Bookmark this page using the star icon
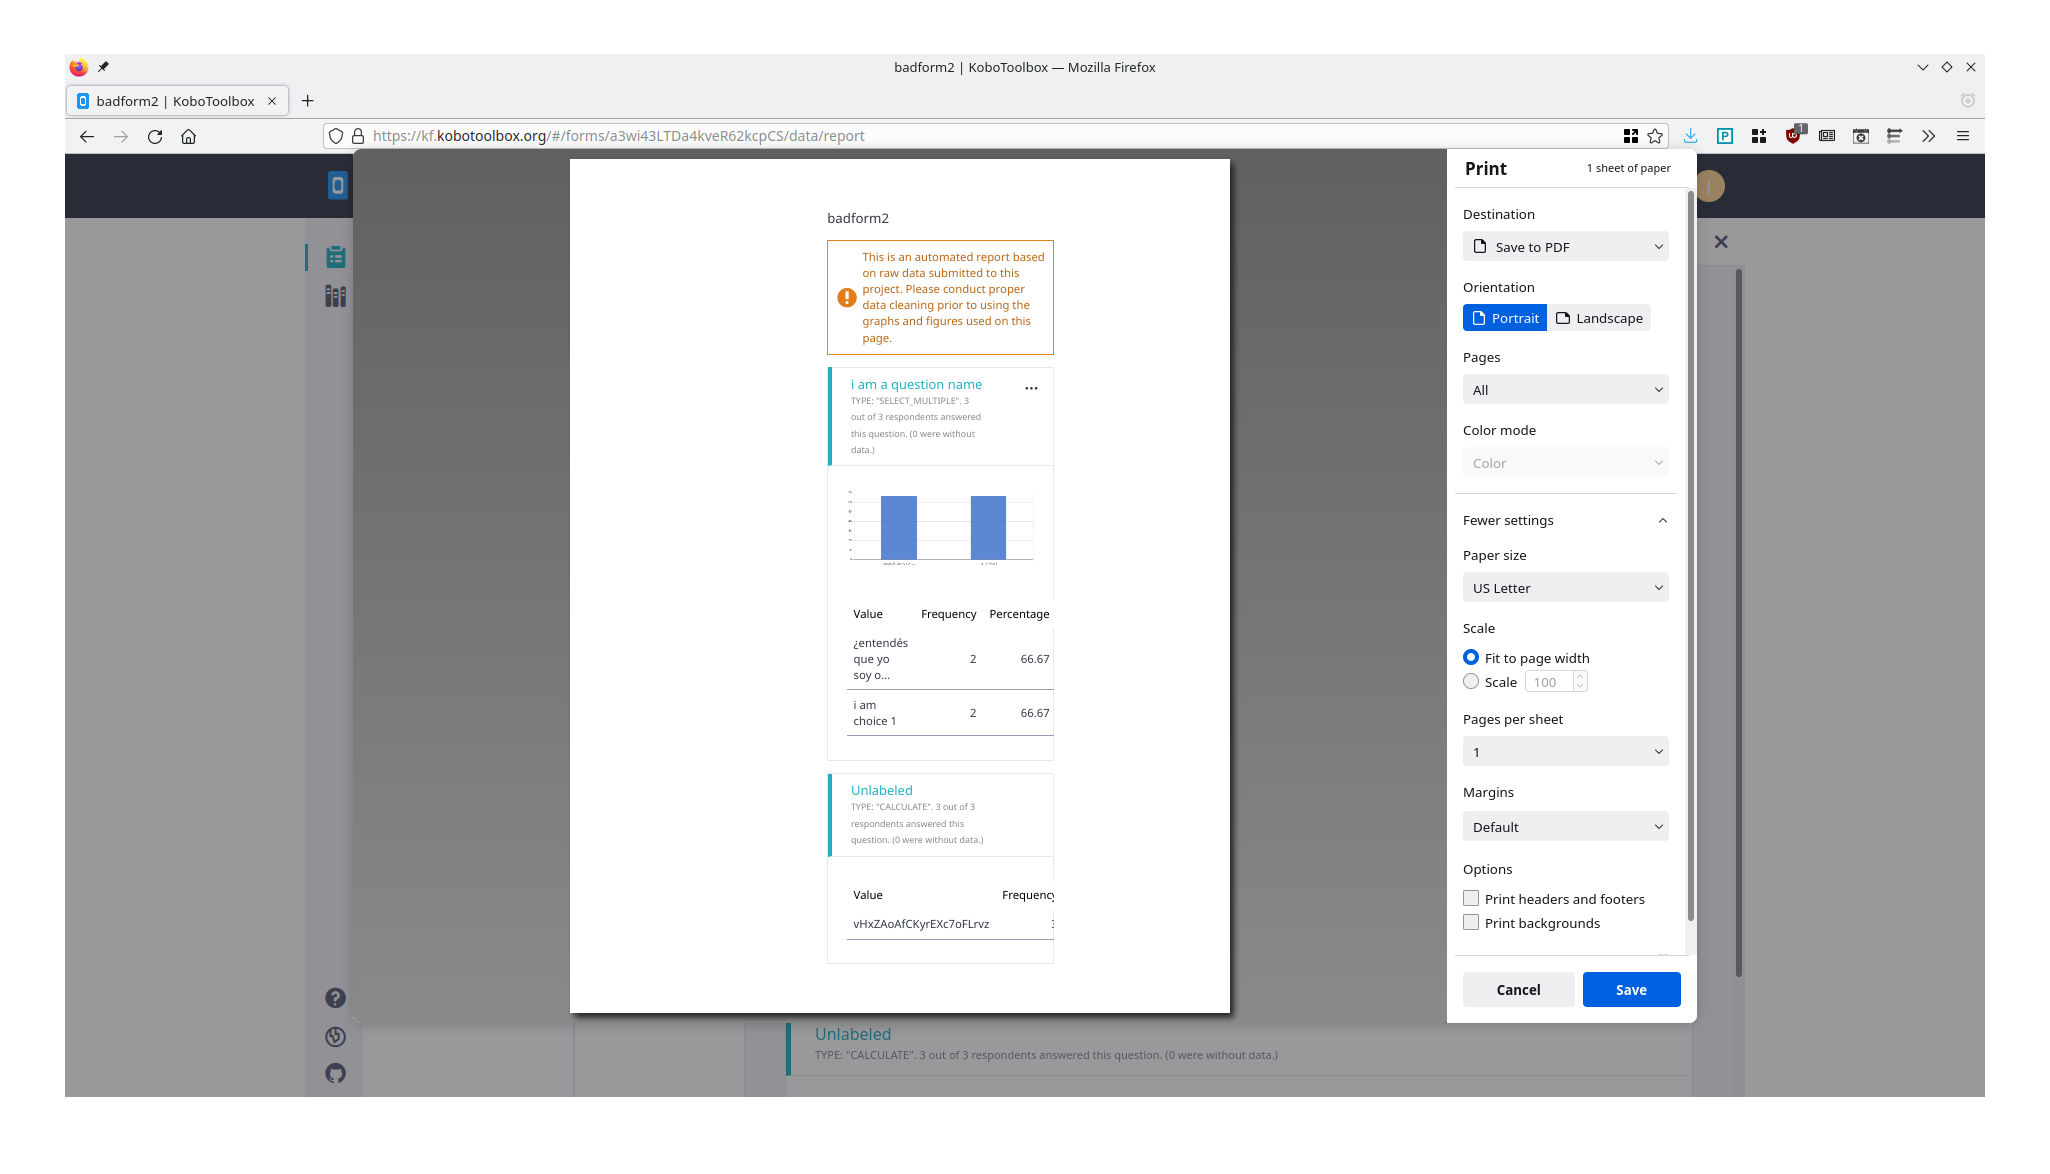 [1655, 136]
